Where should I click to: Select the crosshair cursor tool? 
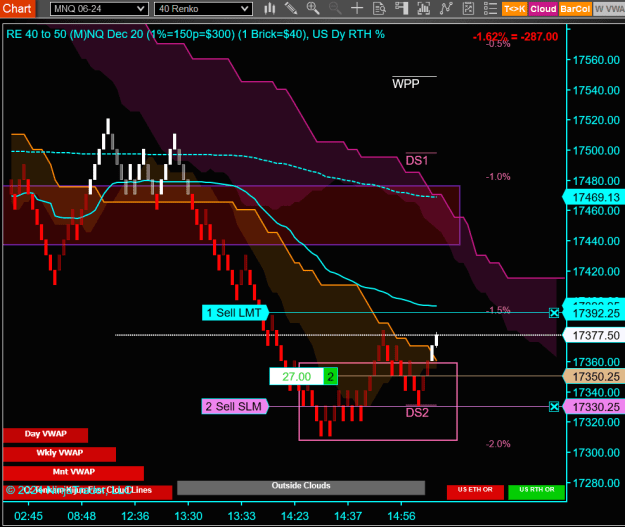coord(357,8)
